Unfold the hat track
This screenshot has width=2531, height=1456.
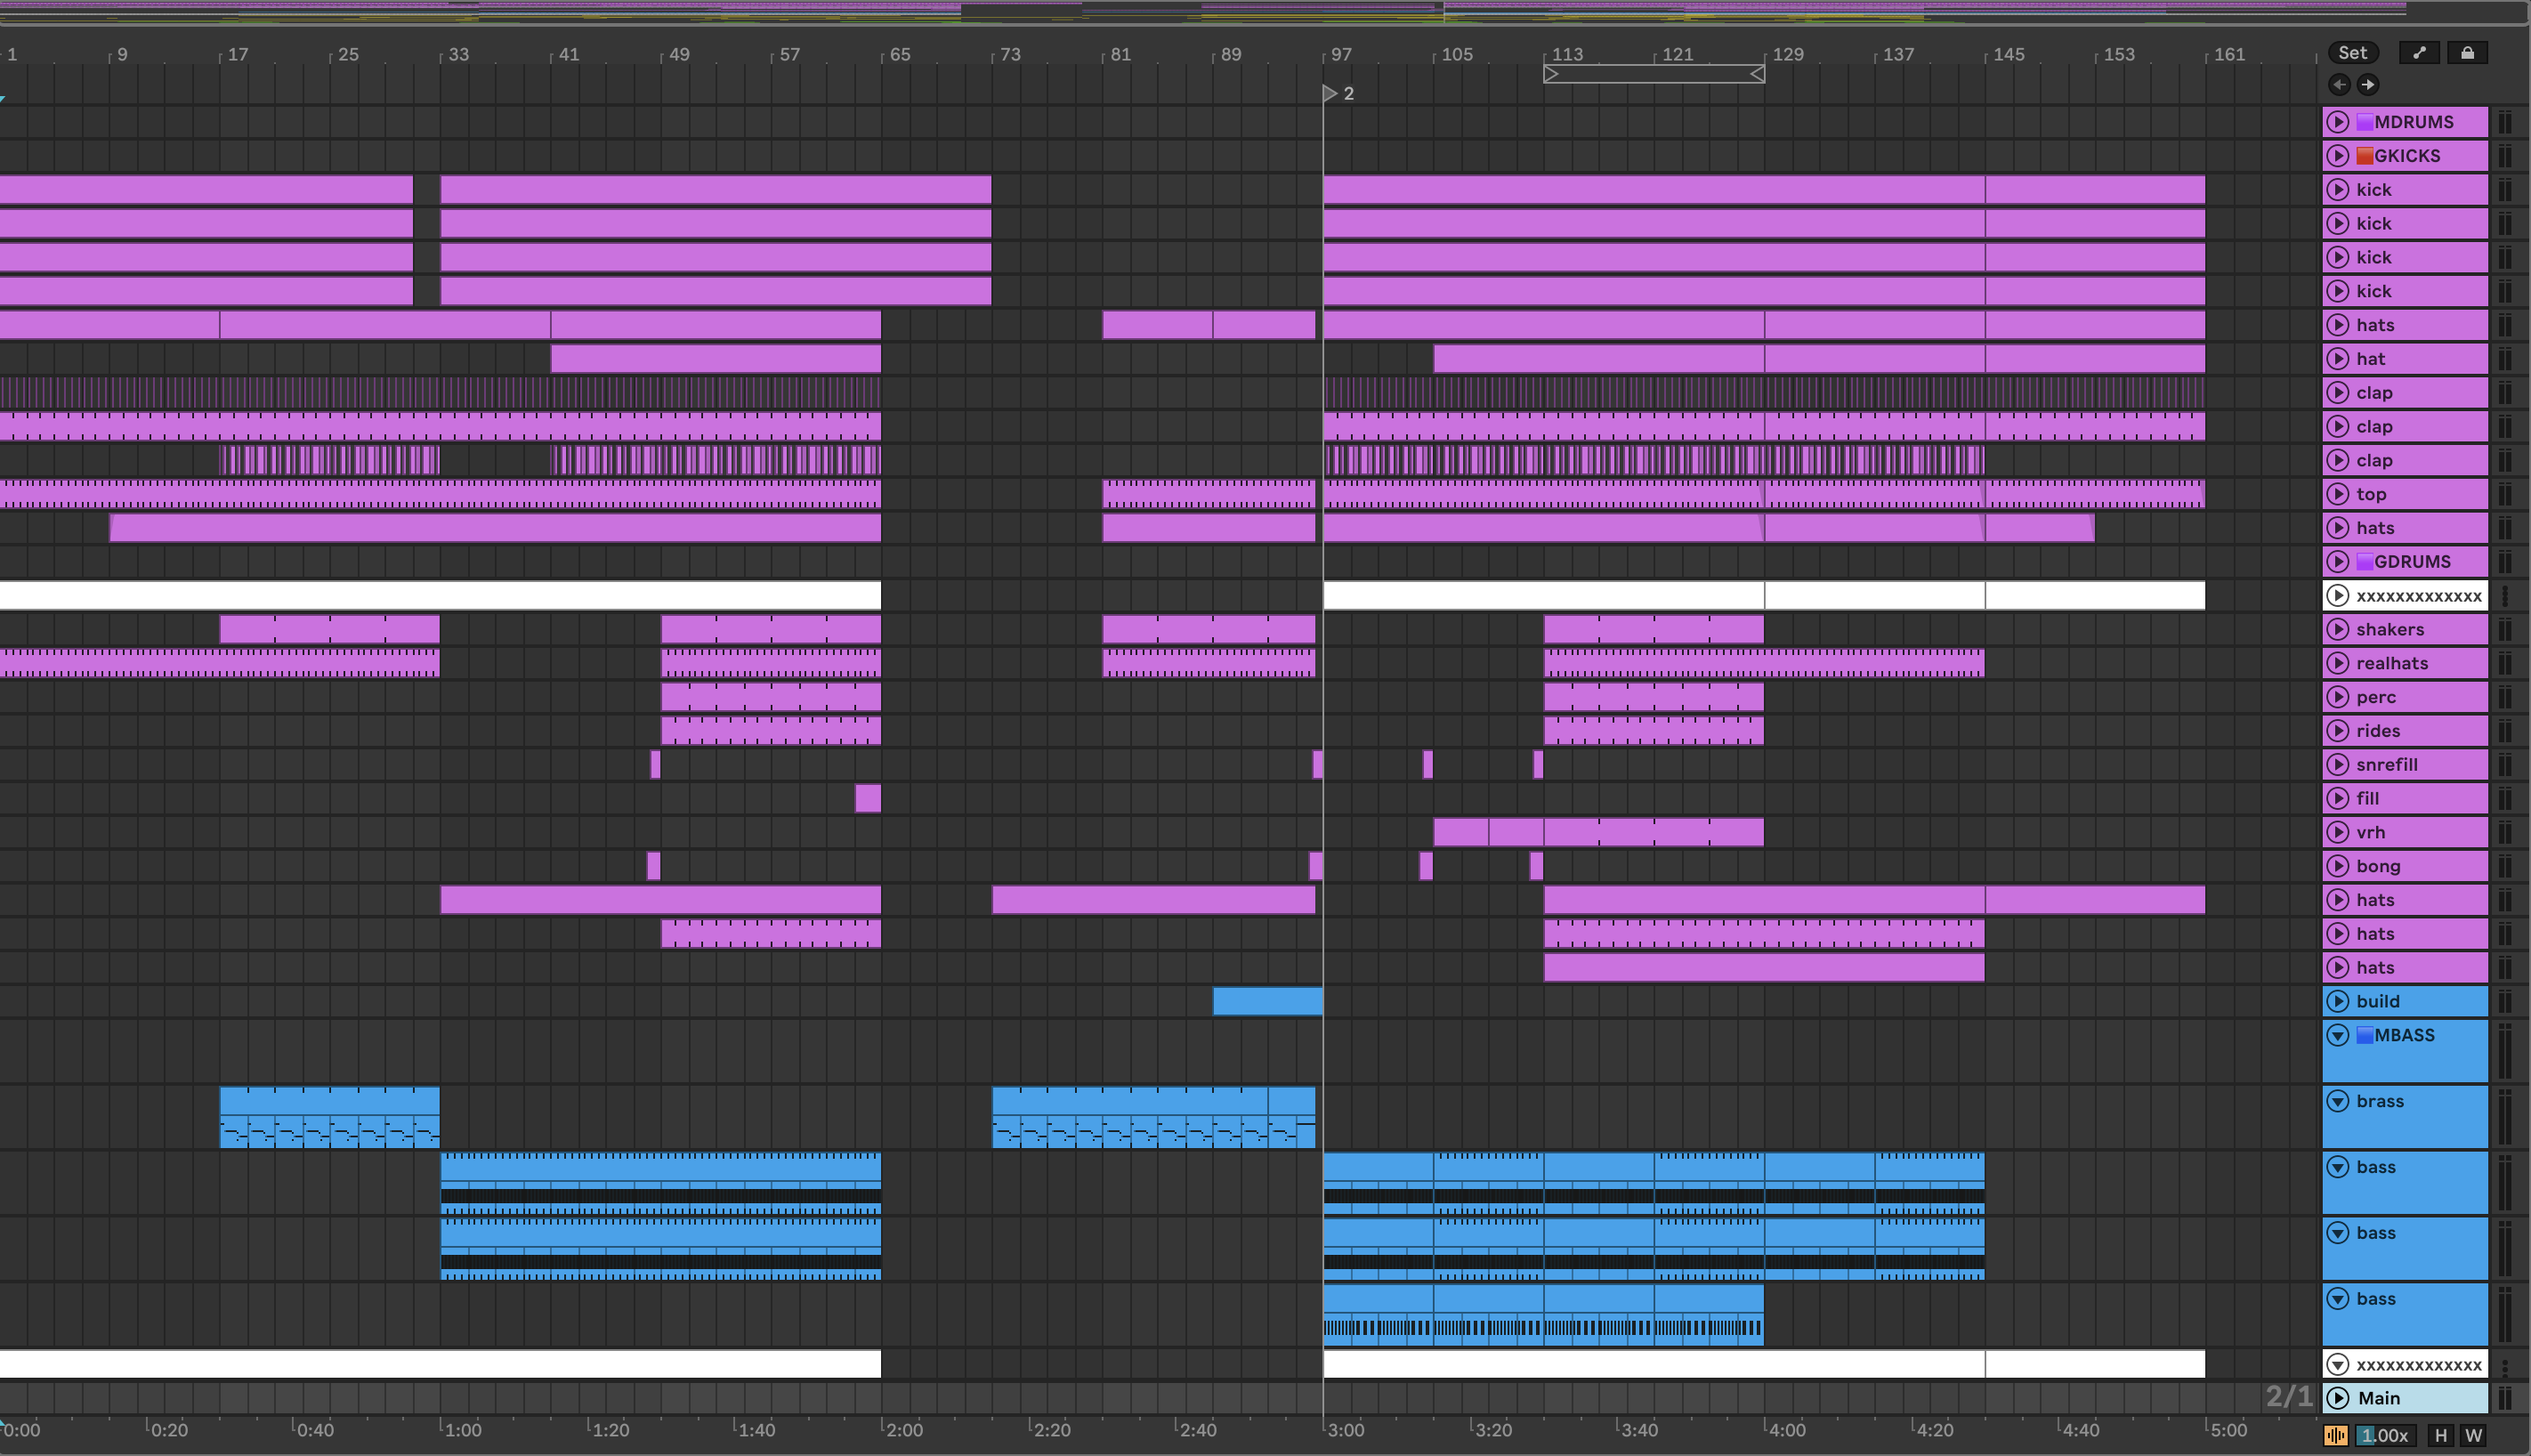click(x=2338, y=359)
